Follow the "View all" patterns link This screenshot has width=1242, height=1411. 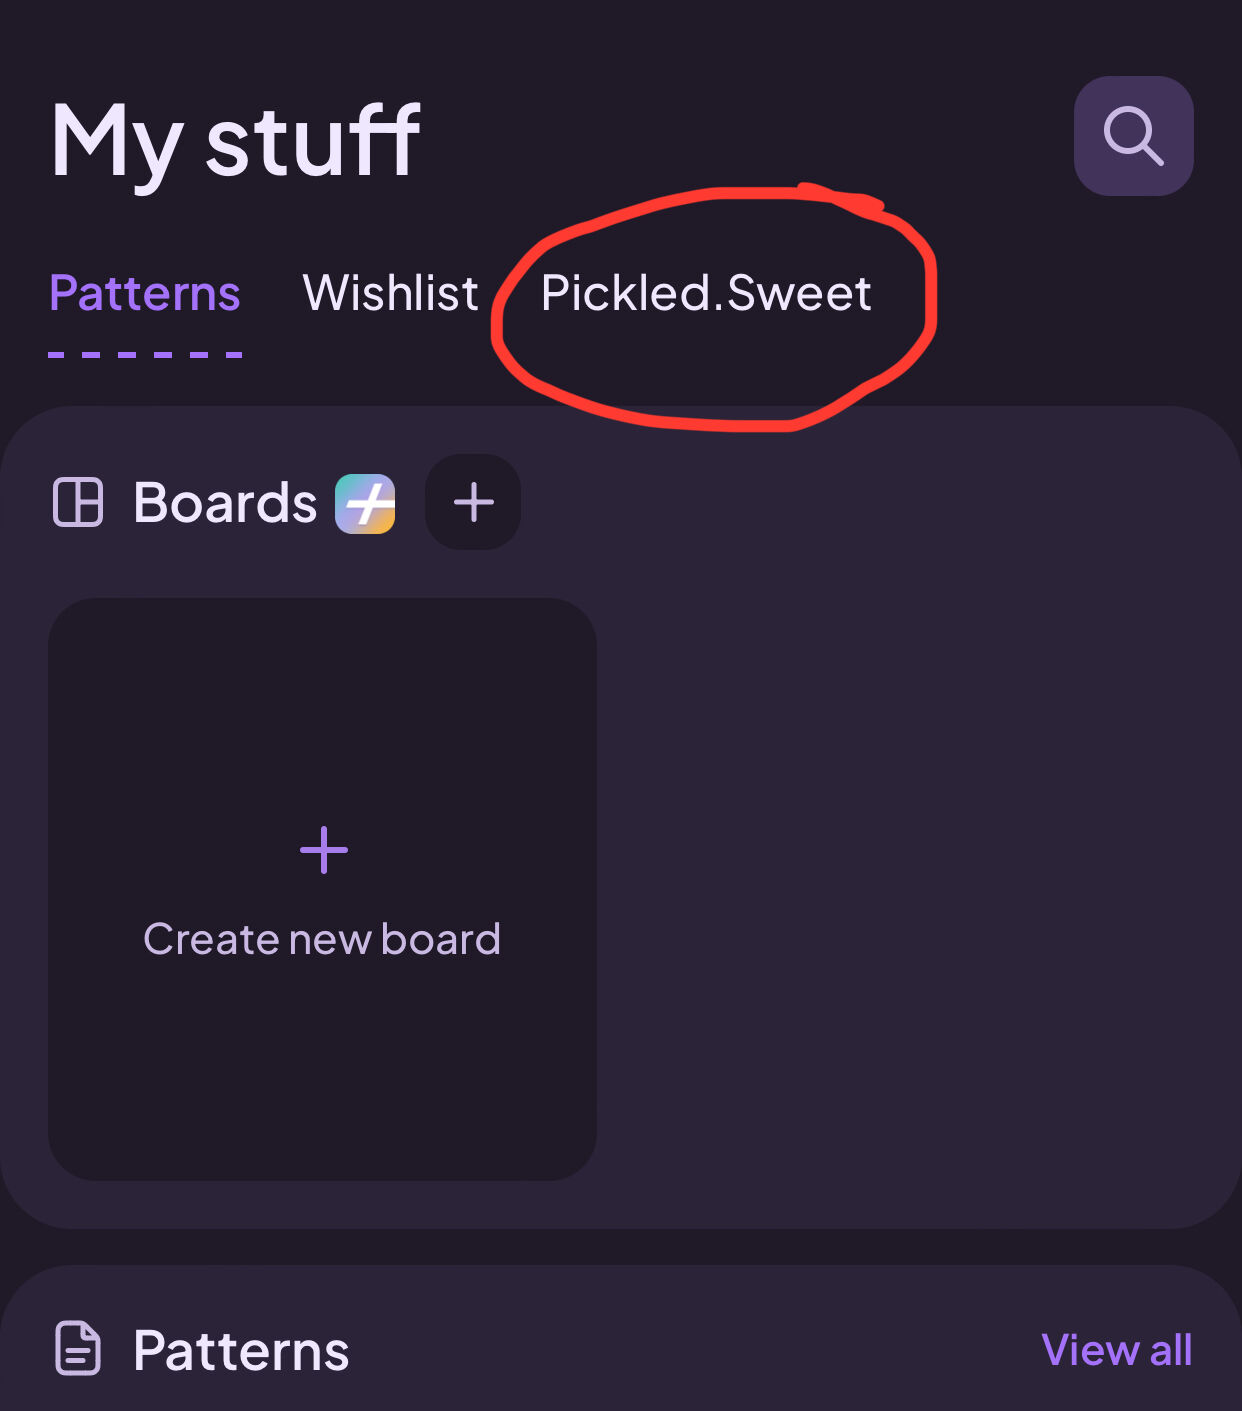point(1116,1350)
